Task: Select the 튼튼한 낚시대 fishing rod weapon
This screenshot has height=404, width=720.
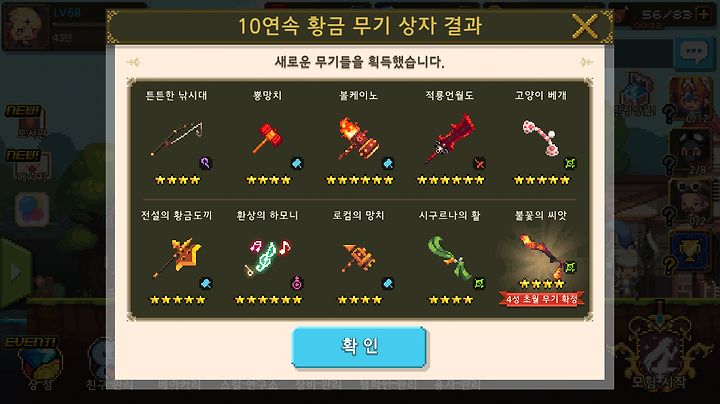Action: [177, 138]
